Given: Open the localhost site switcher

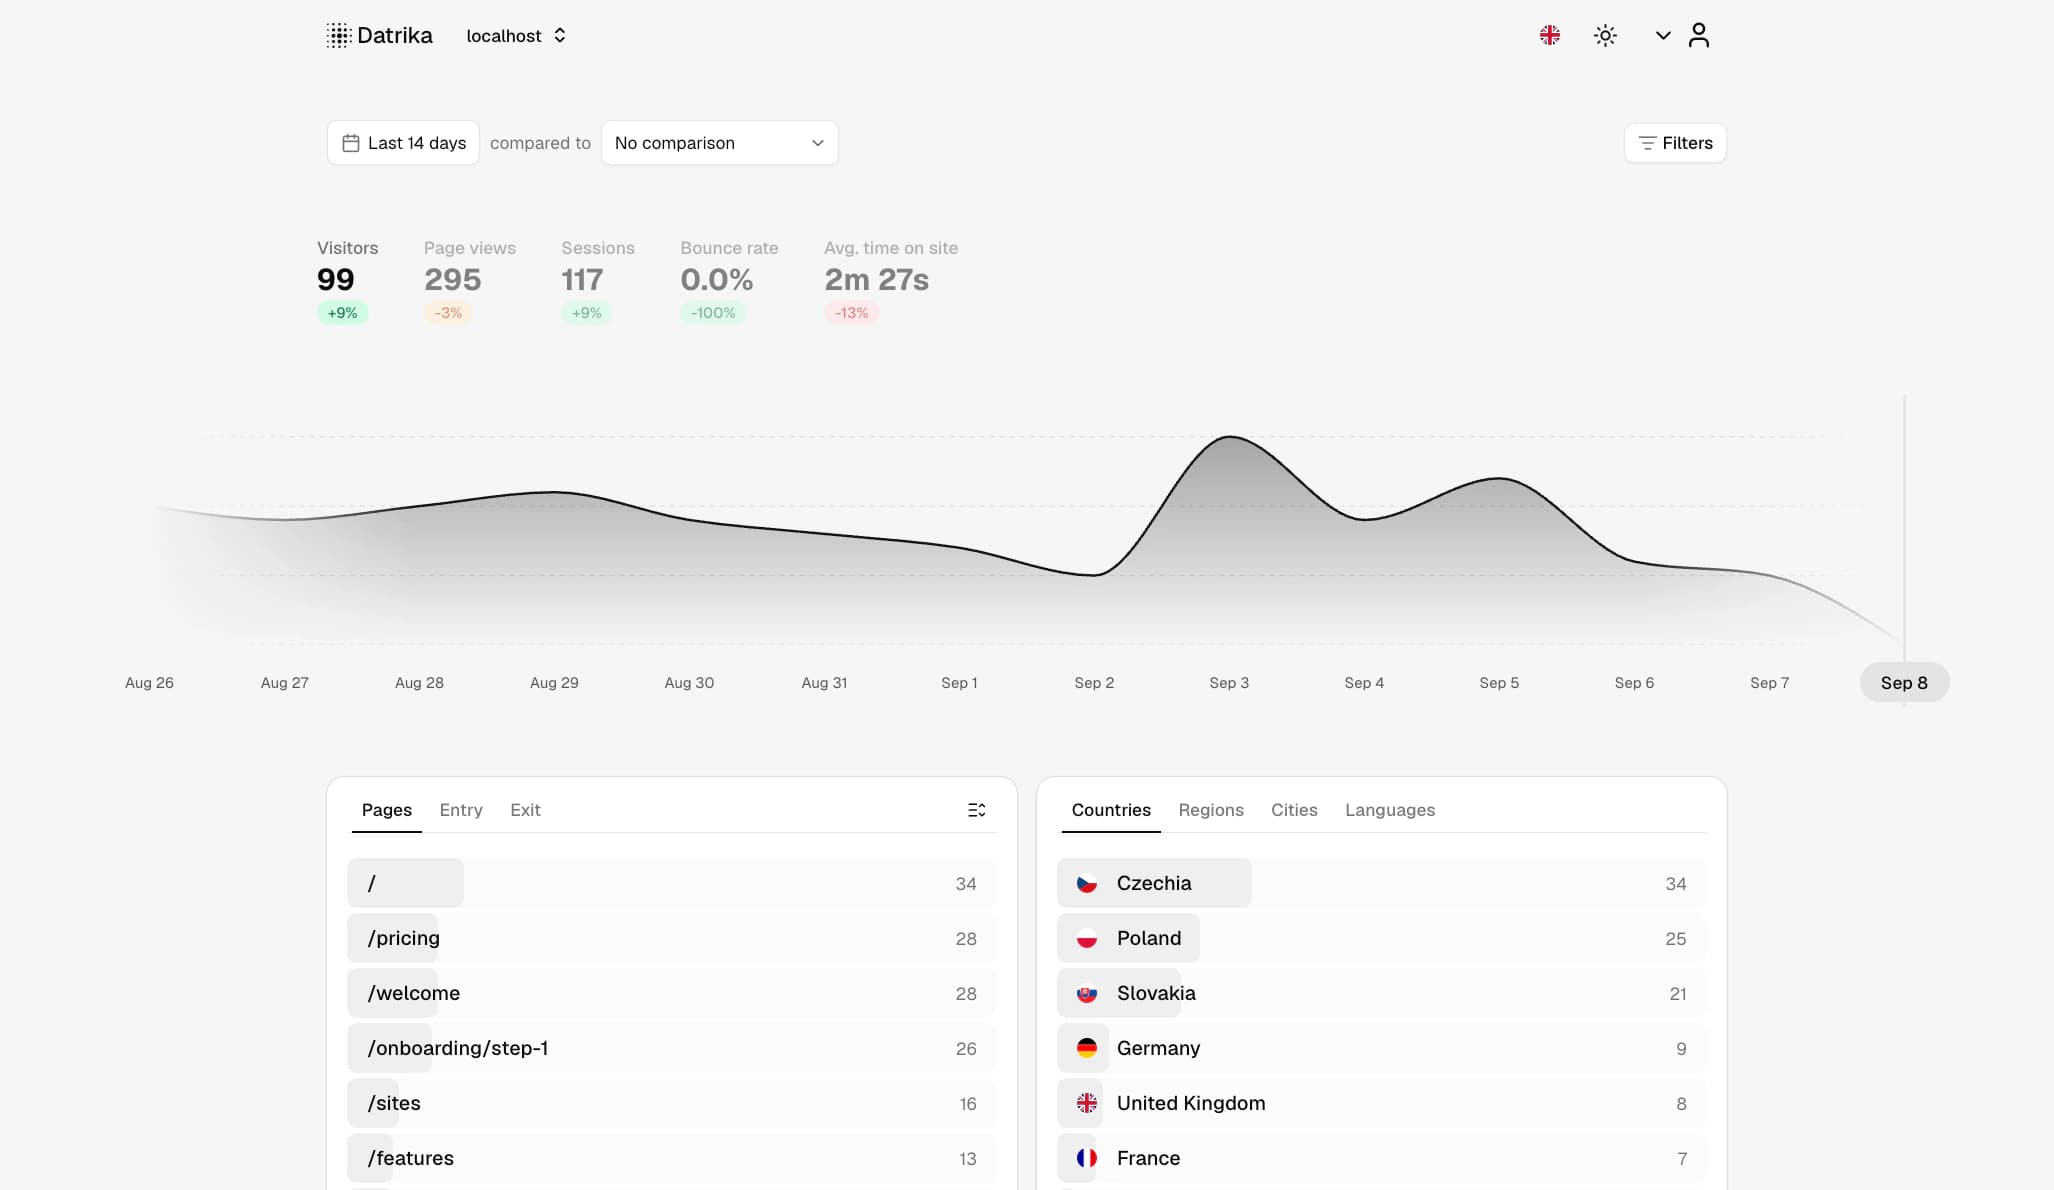Looking at the screenshot, I should 516,36.
